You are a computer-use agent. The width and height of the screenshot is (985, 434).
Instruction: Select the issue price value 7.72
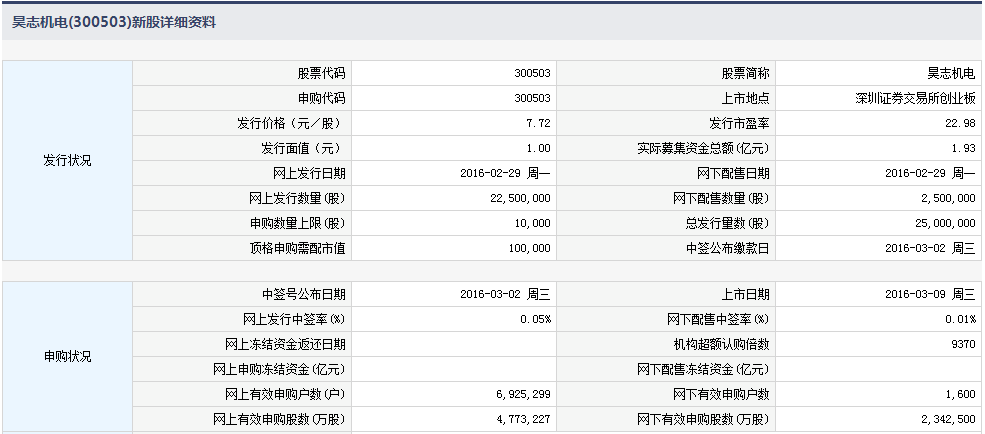coord(538,123)
